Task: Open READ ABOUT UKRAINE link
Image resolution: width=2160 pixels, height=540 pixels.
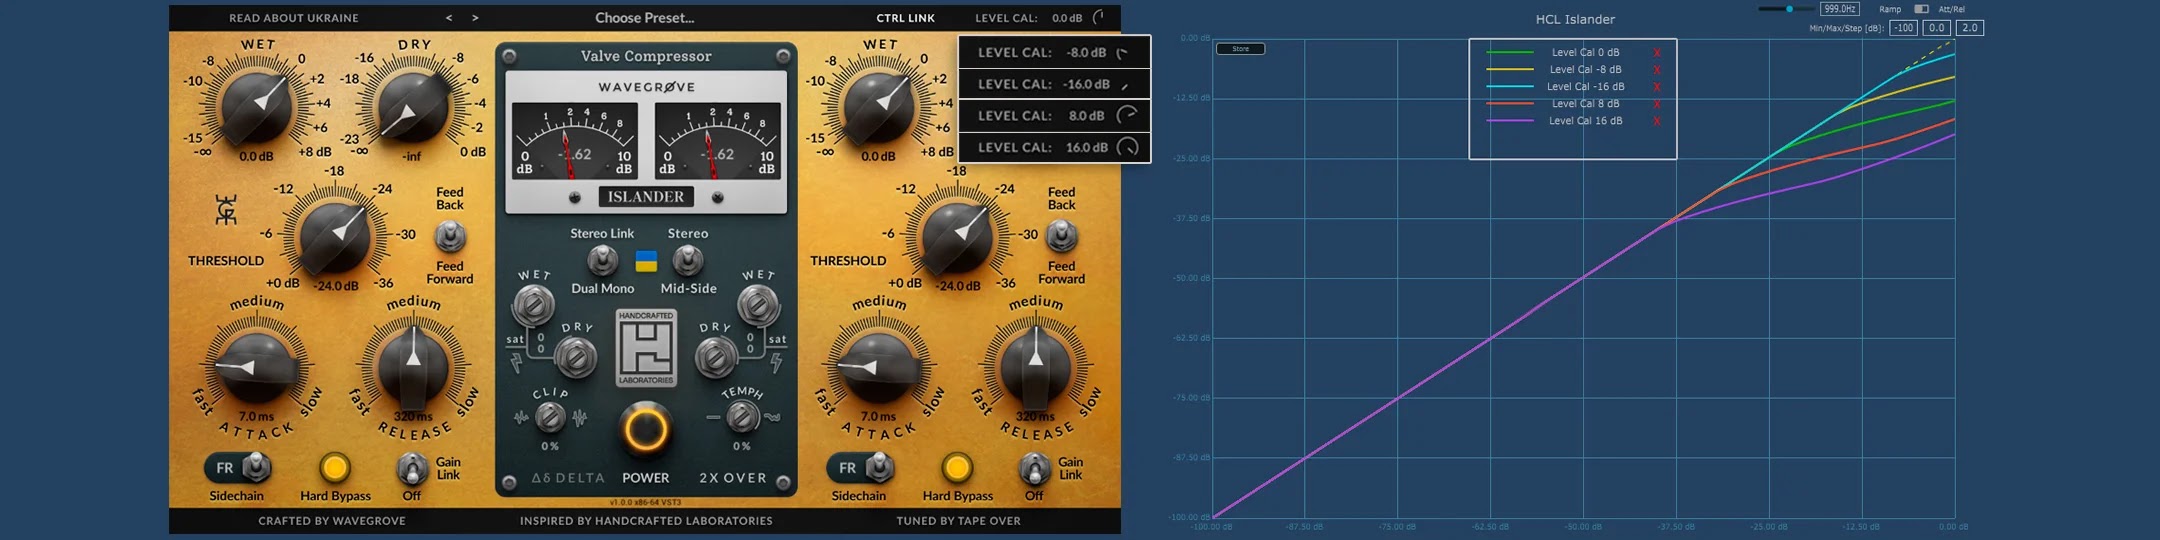Action: click(x=294, y=18)
